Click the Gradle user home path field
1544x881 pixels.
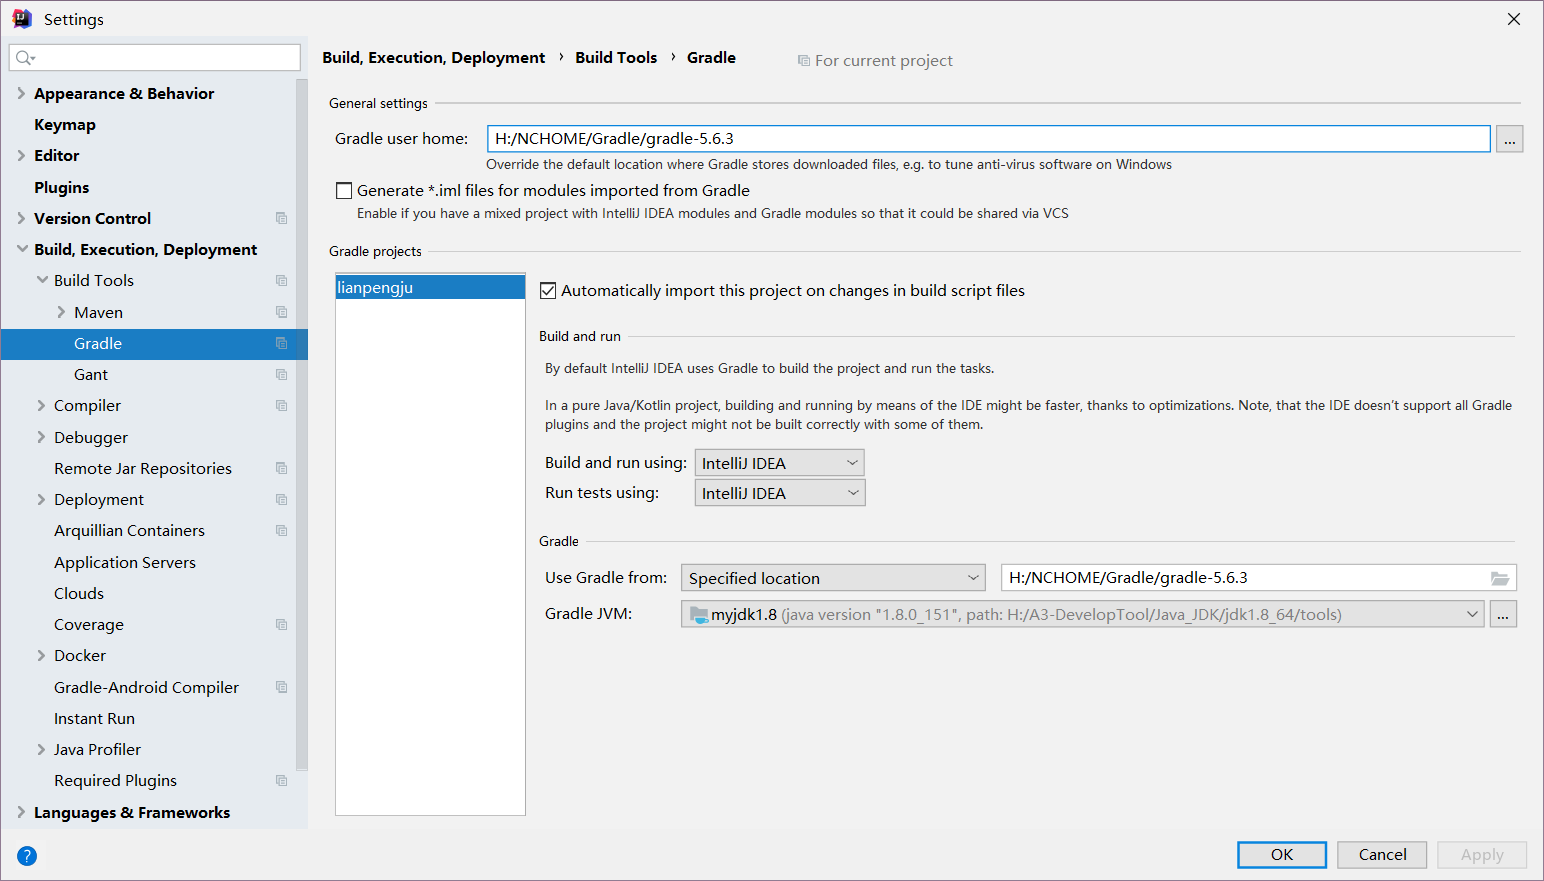(x=988, y=139)
